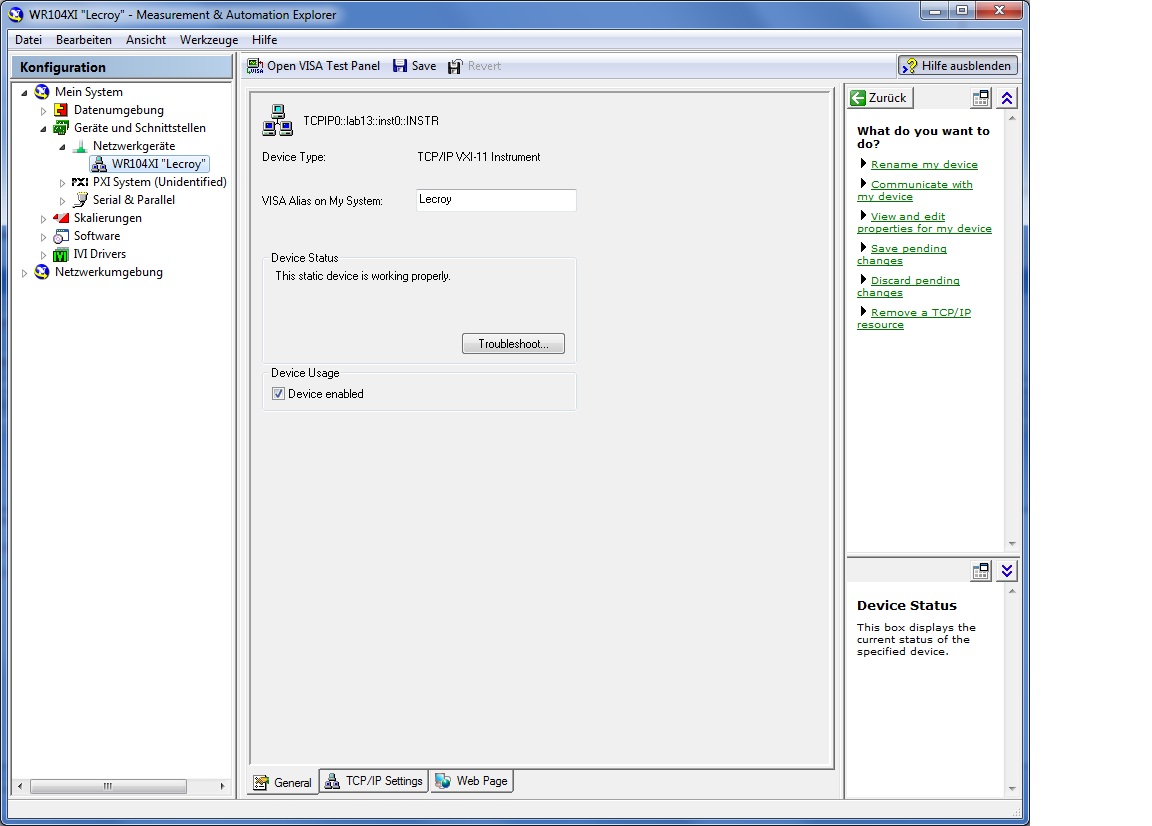Viewport: 1152px width, 826px height.
Task: Expand the Datenumgebung node
Action: point(43,111)
